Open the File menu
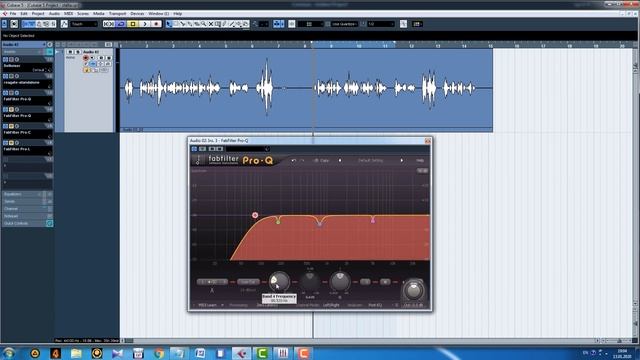The width and height of the screenshot is (640, 360). (13, 13)
